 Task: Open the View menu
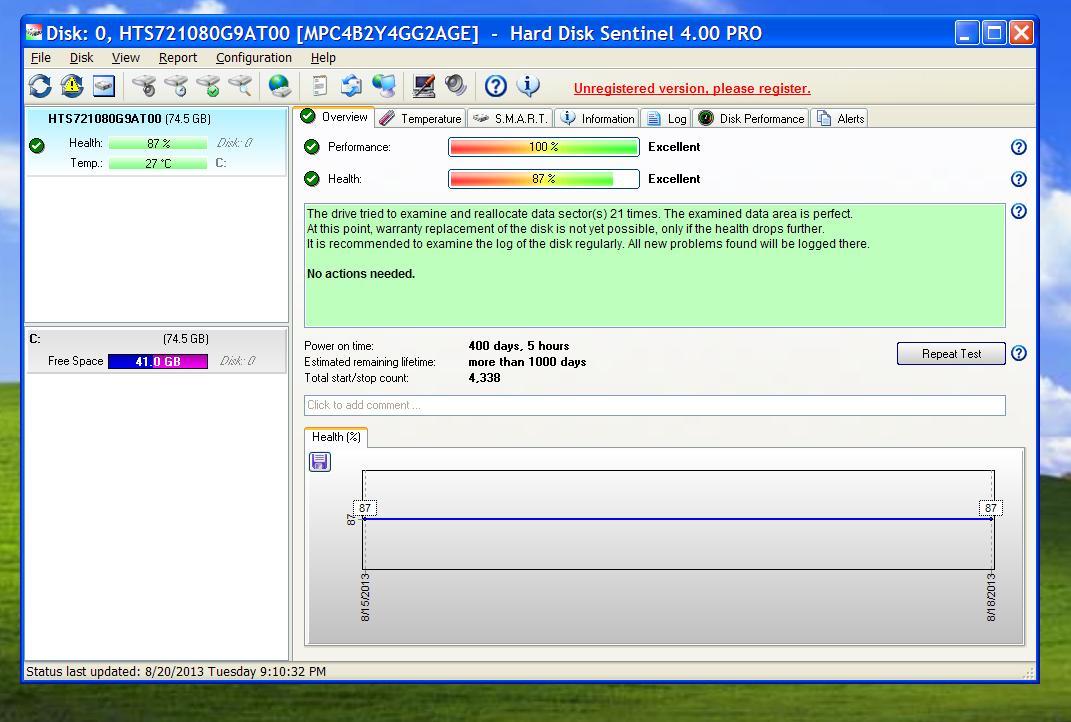tap(126, 58)
